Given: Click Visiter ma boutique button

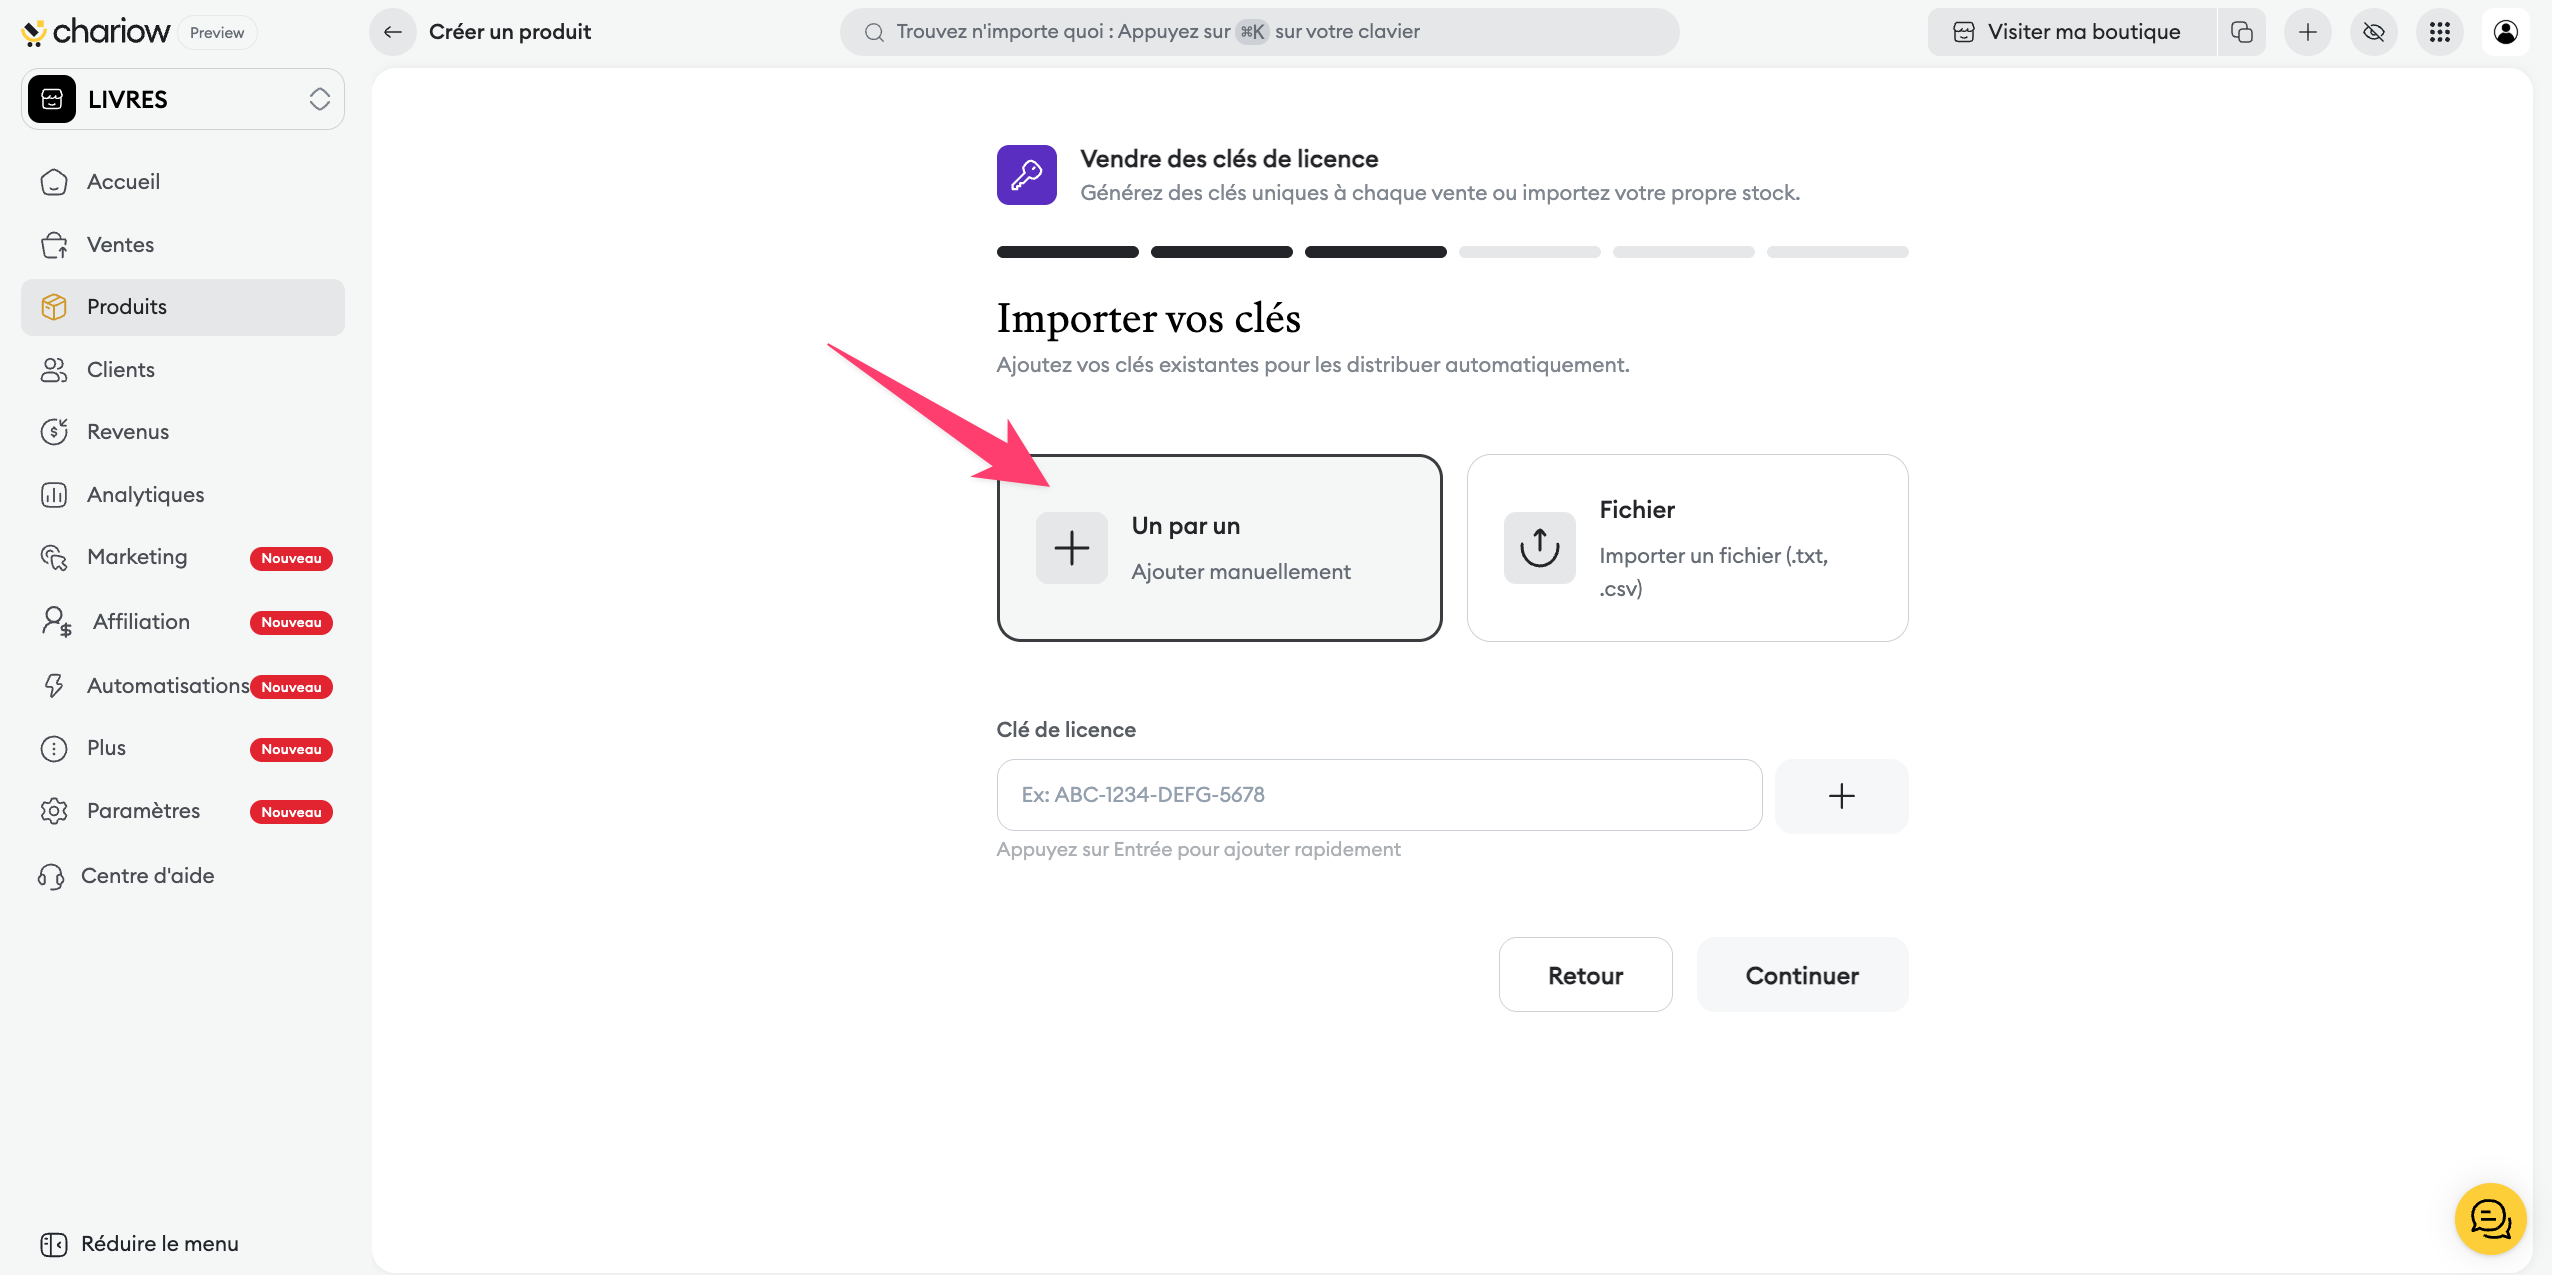Looking at the screenshot, I should pos(2068,32).
